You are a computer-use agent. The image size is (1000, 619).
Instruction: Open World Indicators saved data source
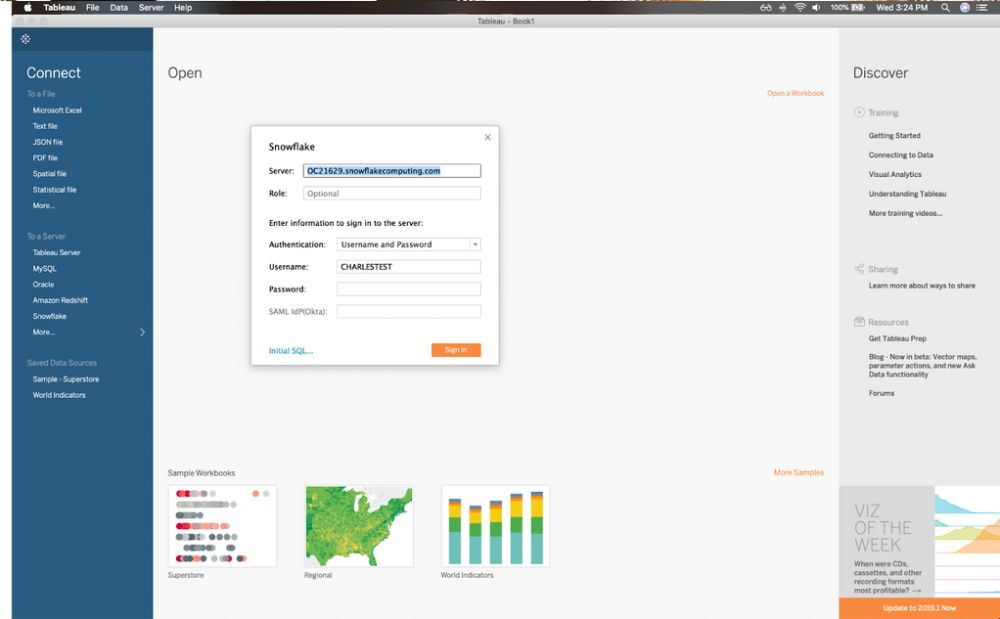(59, 395)
